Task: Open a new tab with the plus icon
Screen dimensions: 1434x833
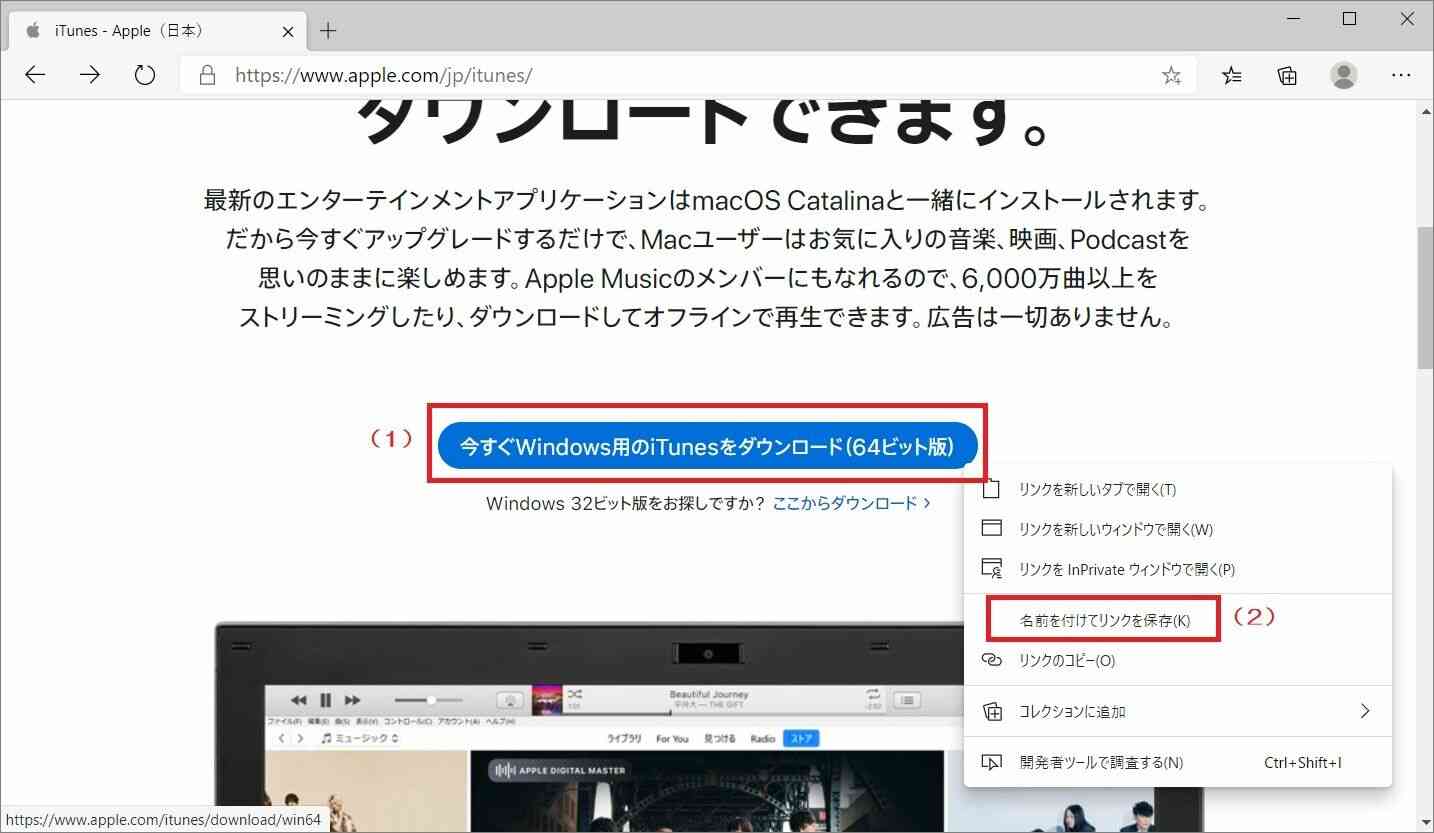Action: pos(327,31)
